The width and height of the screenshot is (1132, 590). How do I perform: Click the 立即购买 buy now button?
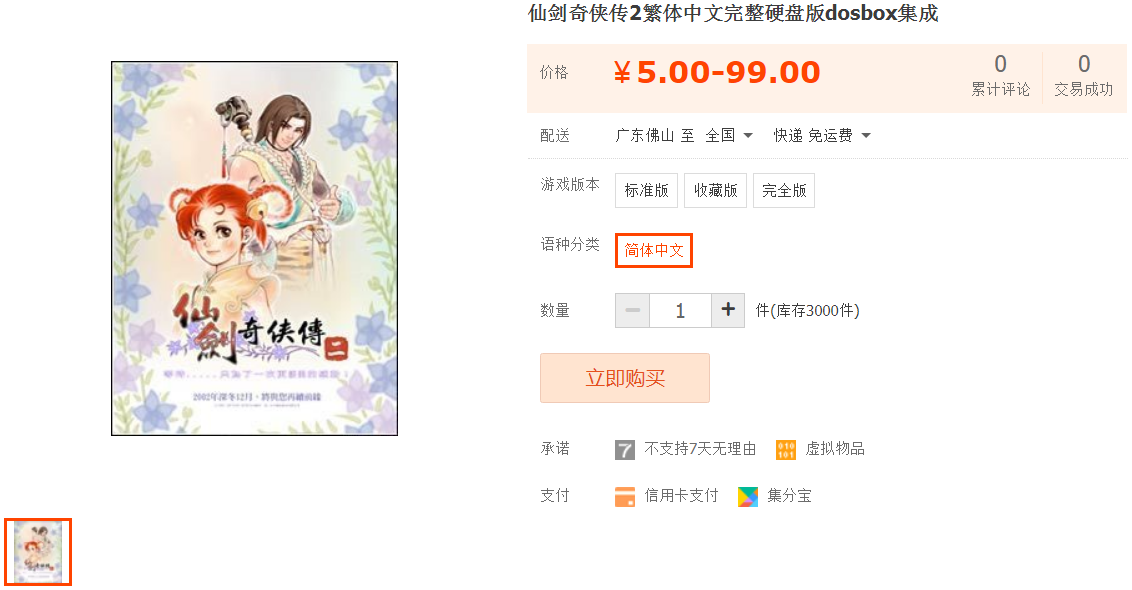click(624, 378)
